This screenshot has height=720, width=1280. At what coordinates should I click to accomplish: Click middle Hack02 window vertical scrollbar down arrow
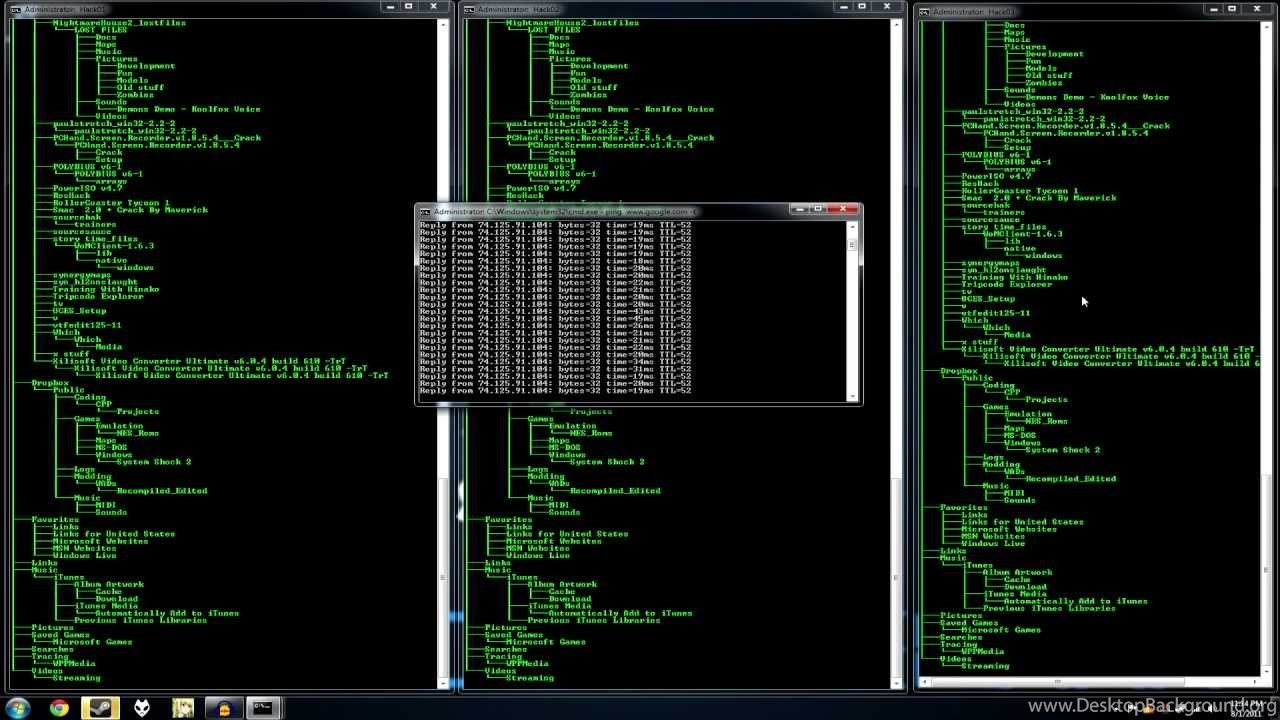point(897,683)
